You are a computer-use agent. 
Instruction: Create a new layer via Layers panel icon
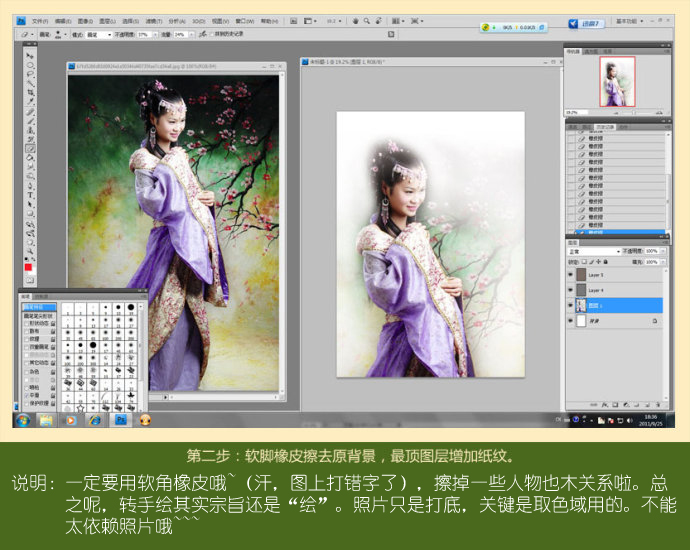coord(647,404)
